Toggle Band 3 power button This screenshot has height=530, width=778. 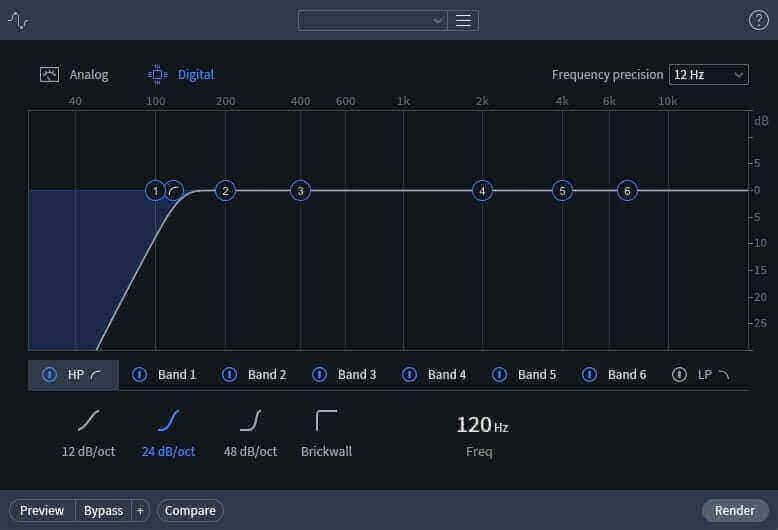pos(320,375)
